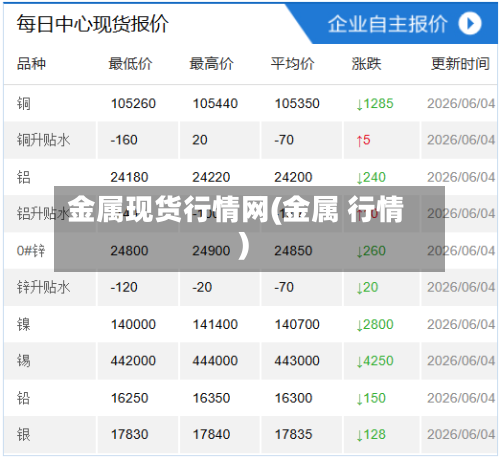
Task: Click the ↑5 change in 铜升贴水 row
Action: click(363, 140)
